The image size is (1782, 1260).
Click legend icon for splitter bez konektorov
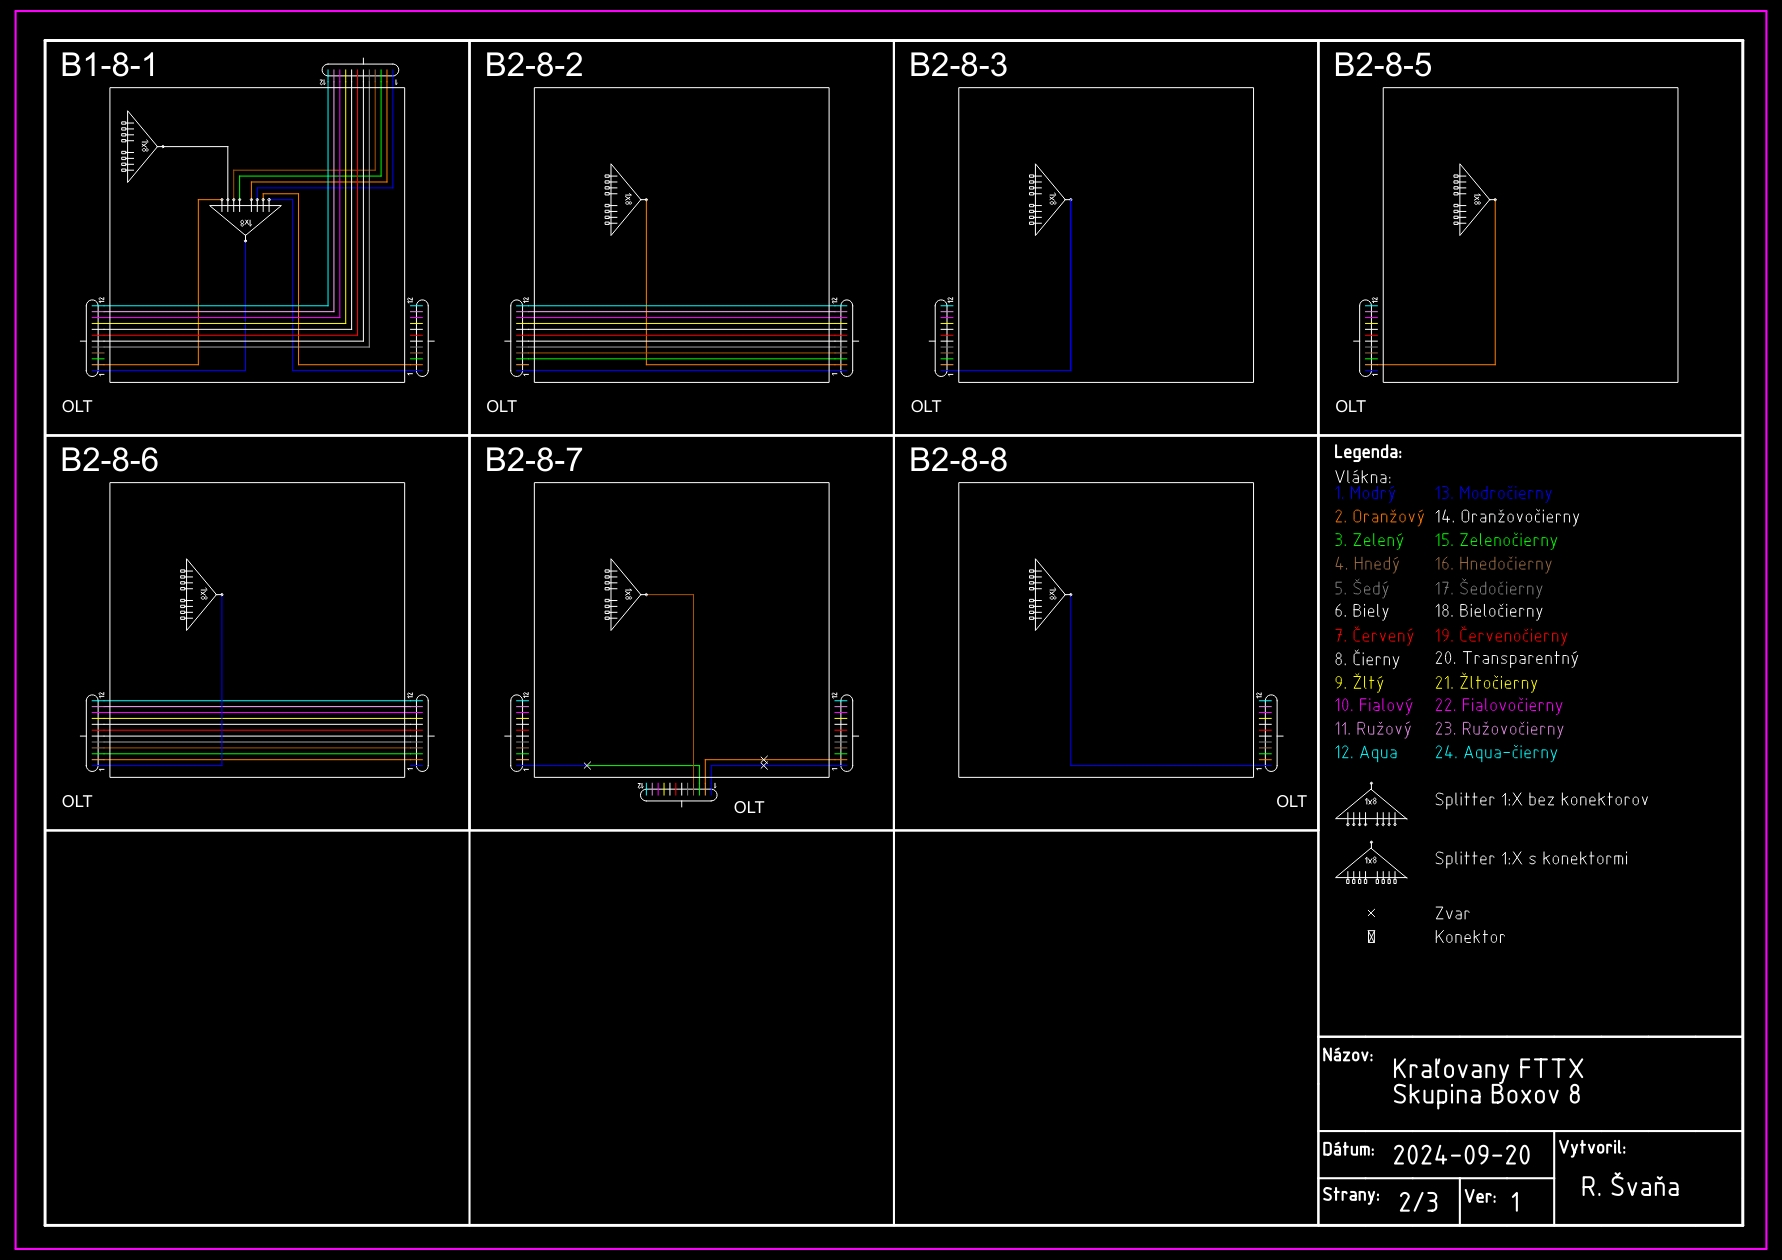[x=1371, y=805]
